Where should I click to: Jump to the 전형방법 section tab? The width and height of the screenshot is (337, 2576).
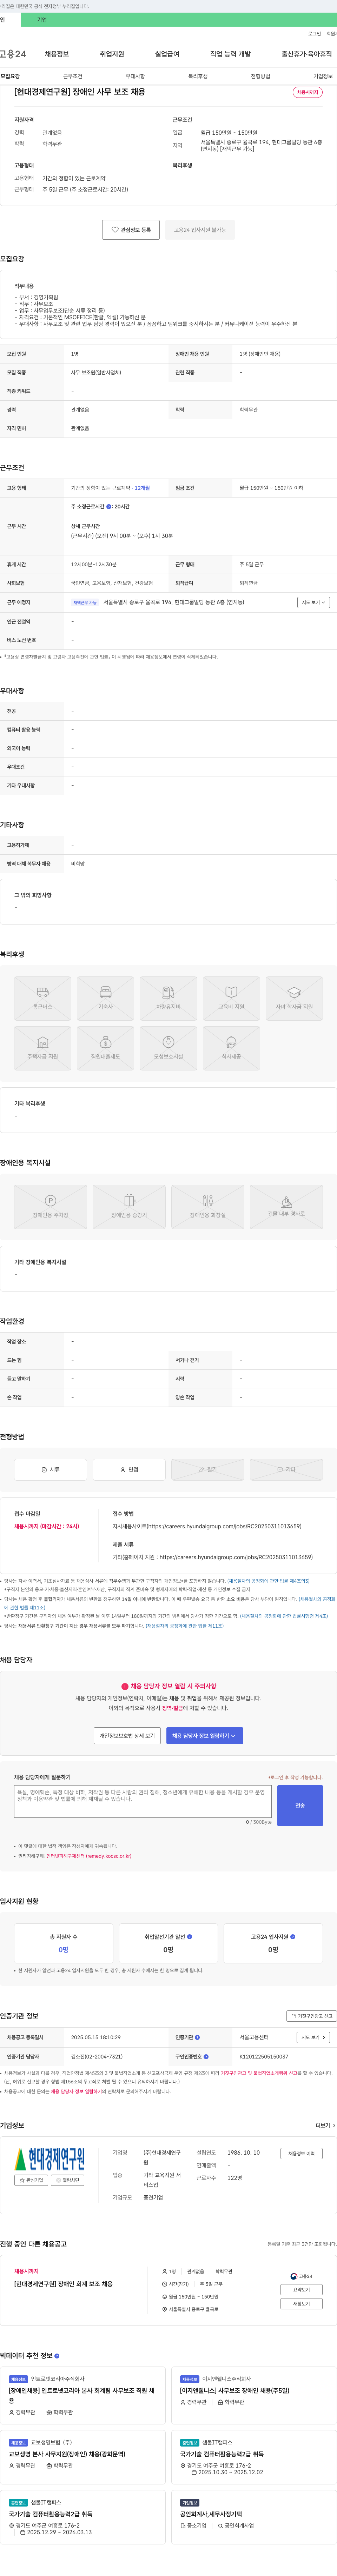260,76
